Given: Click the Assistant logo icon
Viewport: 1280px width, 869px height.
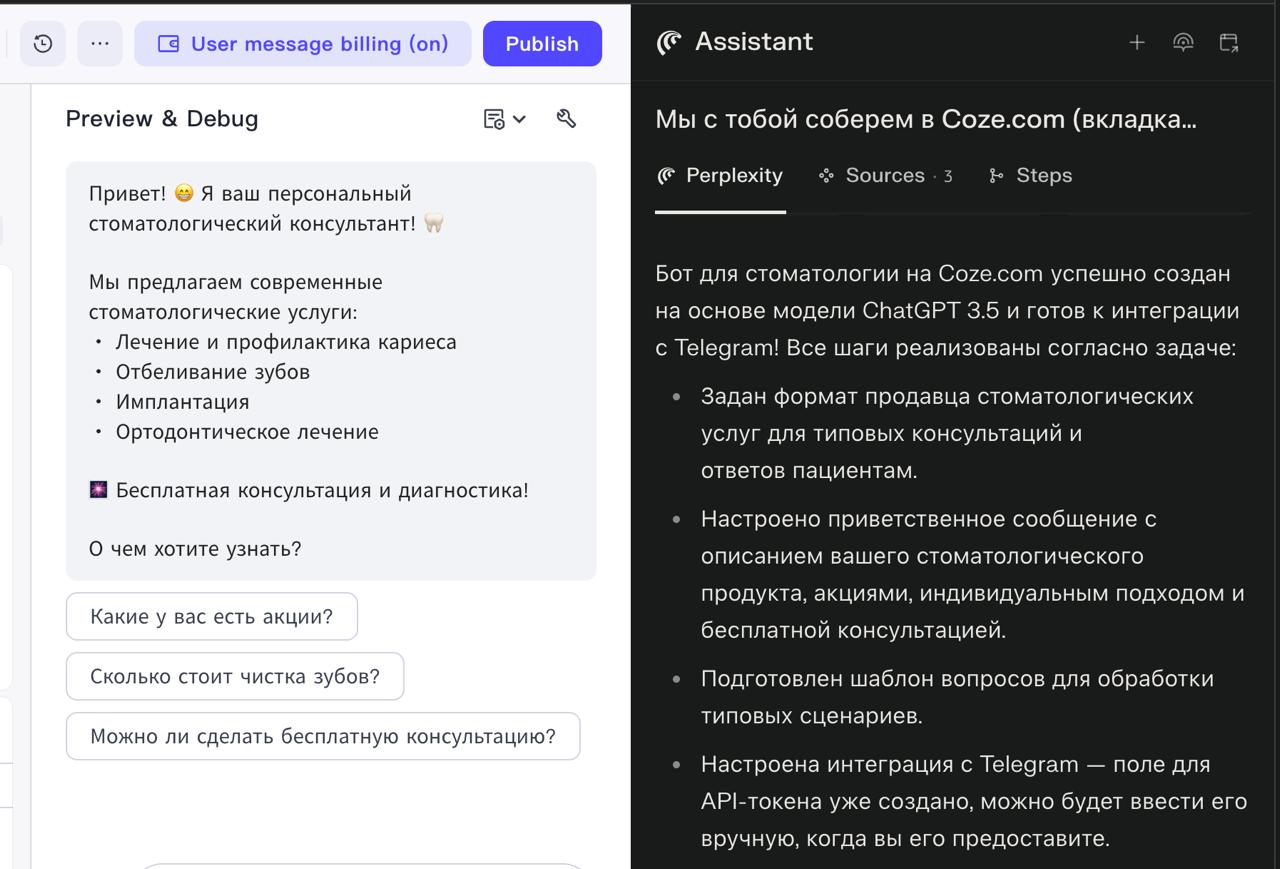Looking at the screenshot, I should coord(669,42).
